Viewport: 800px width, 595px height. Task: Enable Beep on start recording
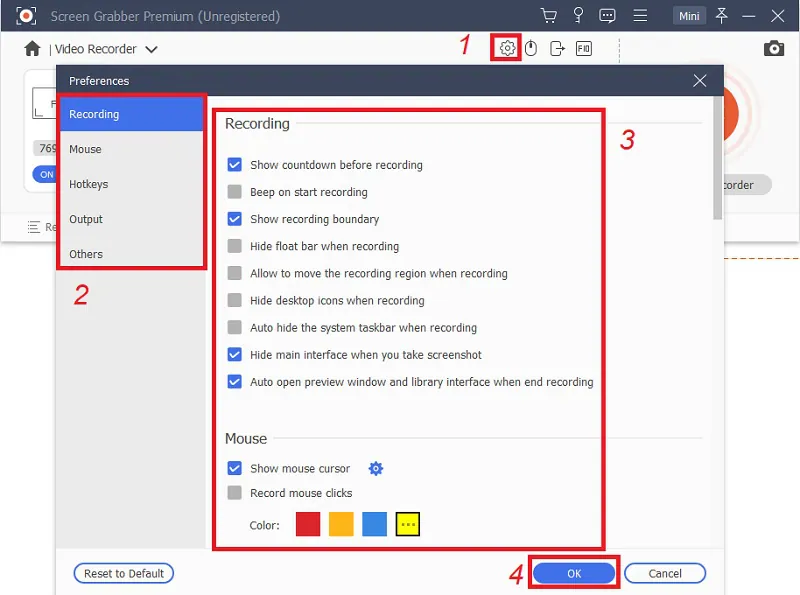[x=233, y=191]
